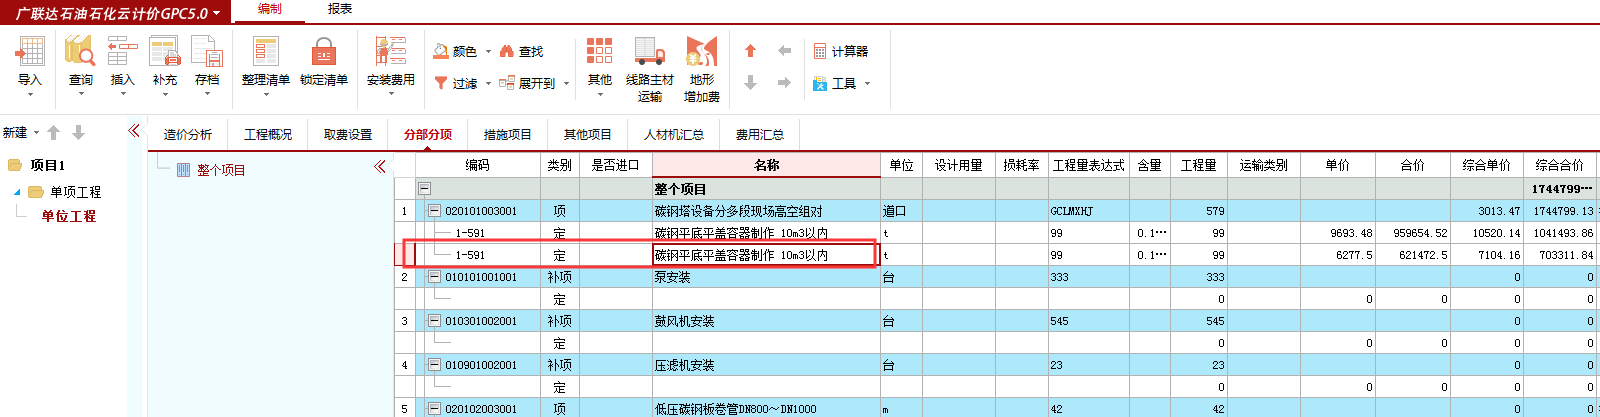Image resolution: width=1600 pixels, height=417 pixels.
Task: Open the 查询 (Query) tool
Action: [x=80, y=54]
